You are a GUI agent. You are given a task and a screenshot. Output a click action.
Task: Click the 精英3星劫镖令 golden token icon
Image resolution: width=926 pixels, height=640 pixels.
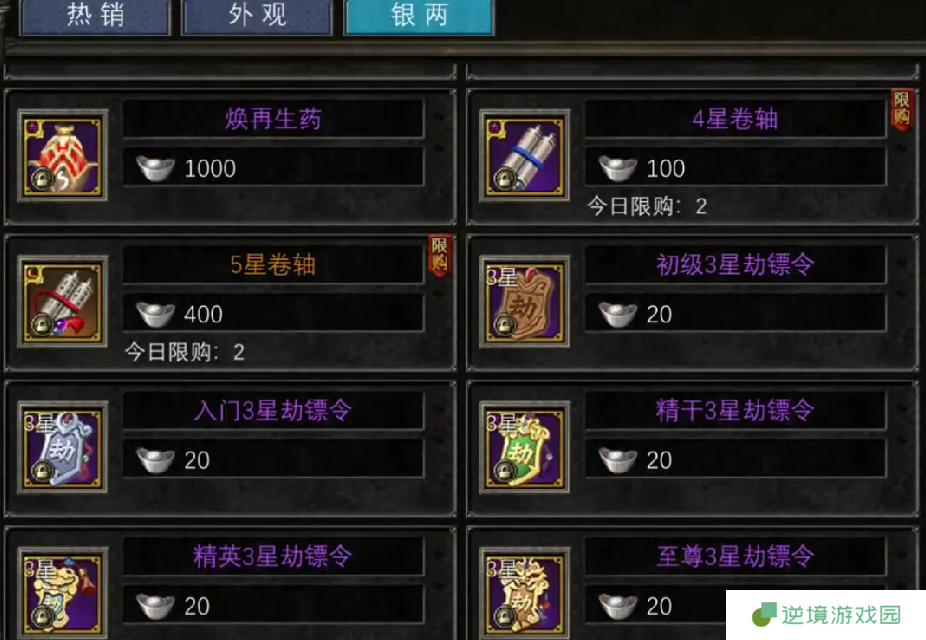coord(63,593)
